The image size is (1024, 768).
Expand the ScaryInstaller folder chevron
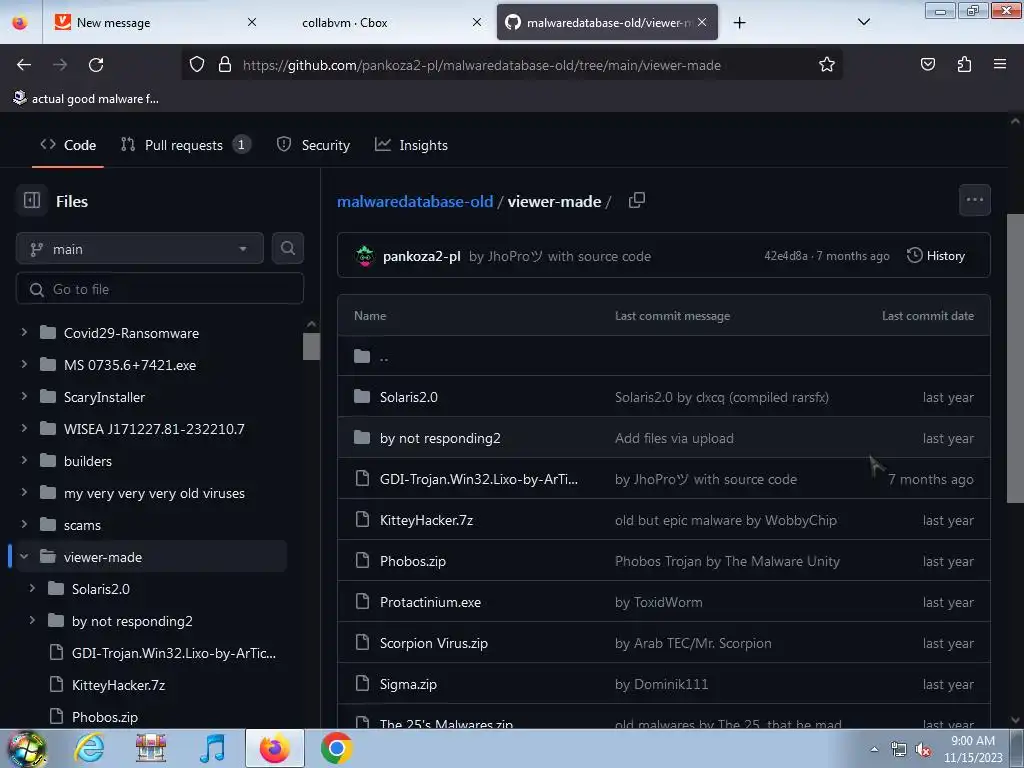24,396
